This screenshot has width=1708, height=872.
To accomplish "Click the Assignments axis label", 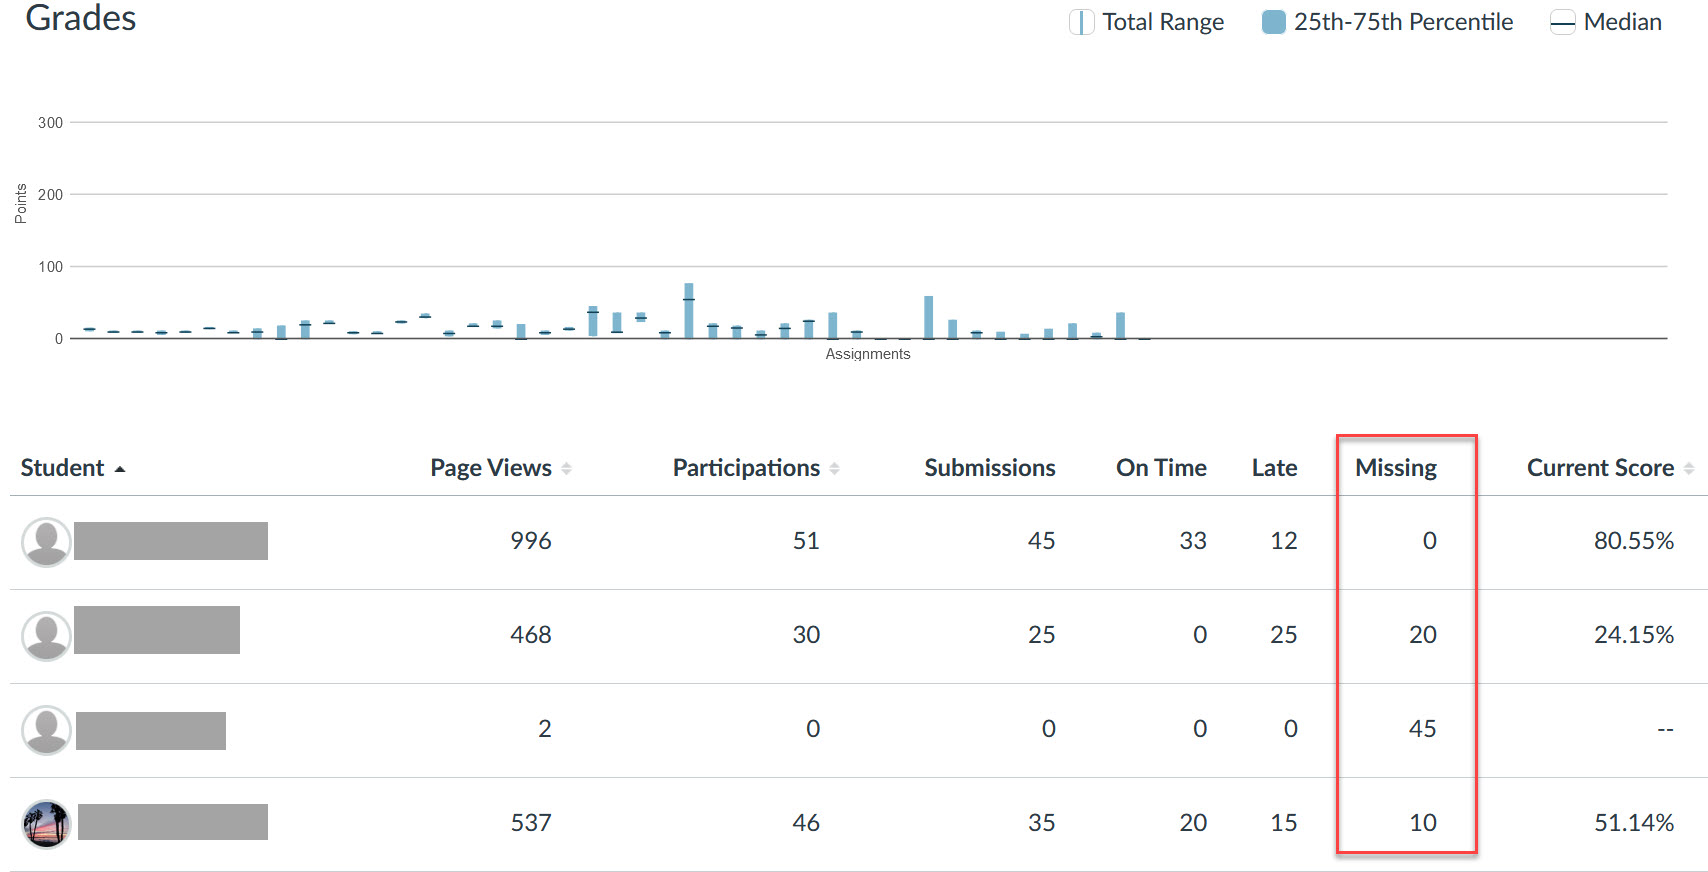I will pos(867,354).
